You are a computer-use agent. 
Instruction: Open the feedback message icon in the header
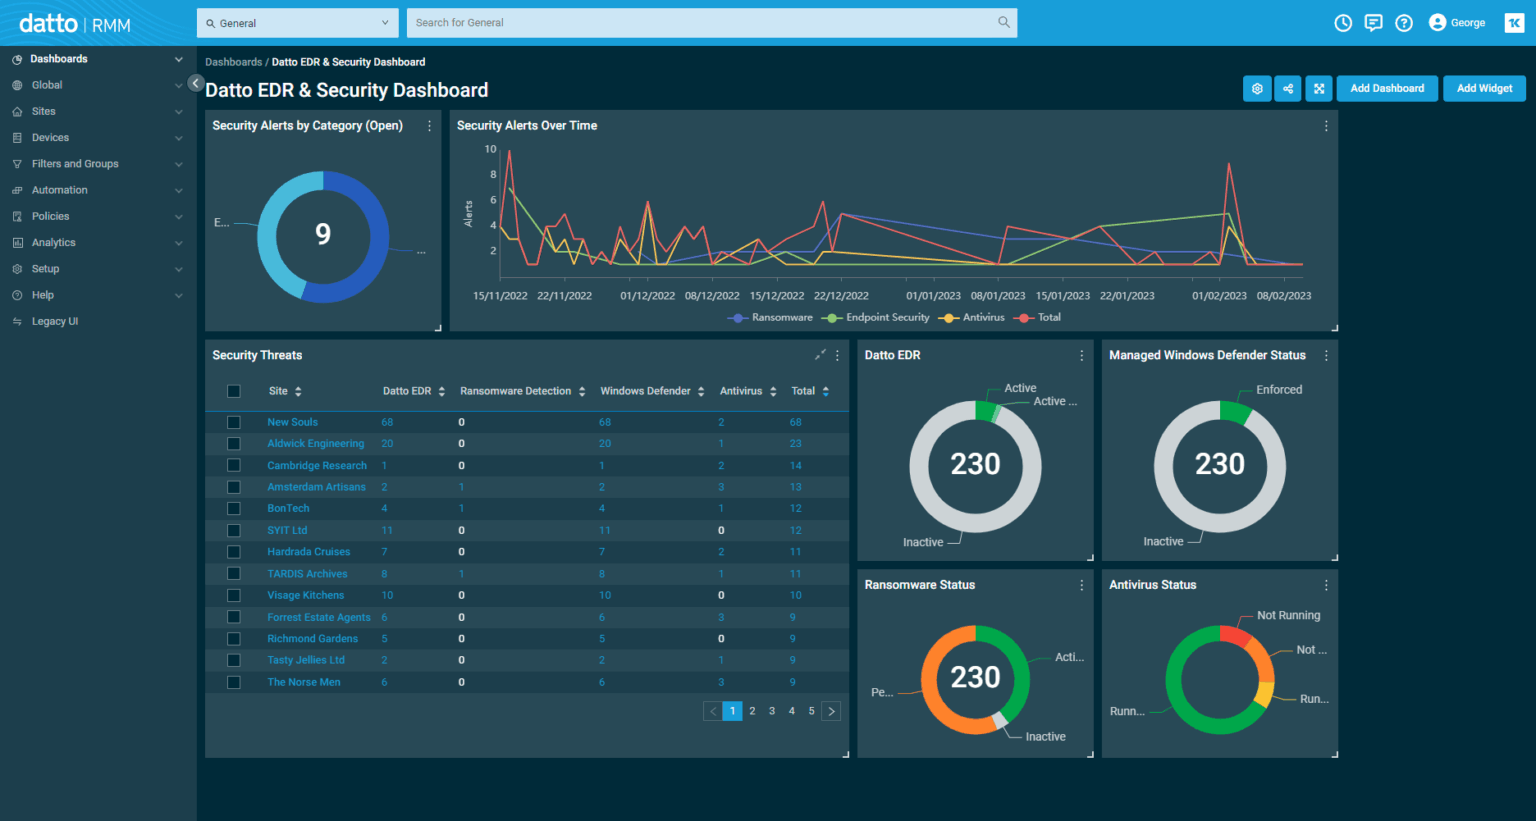1373,22
